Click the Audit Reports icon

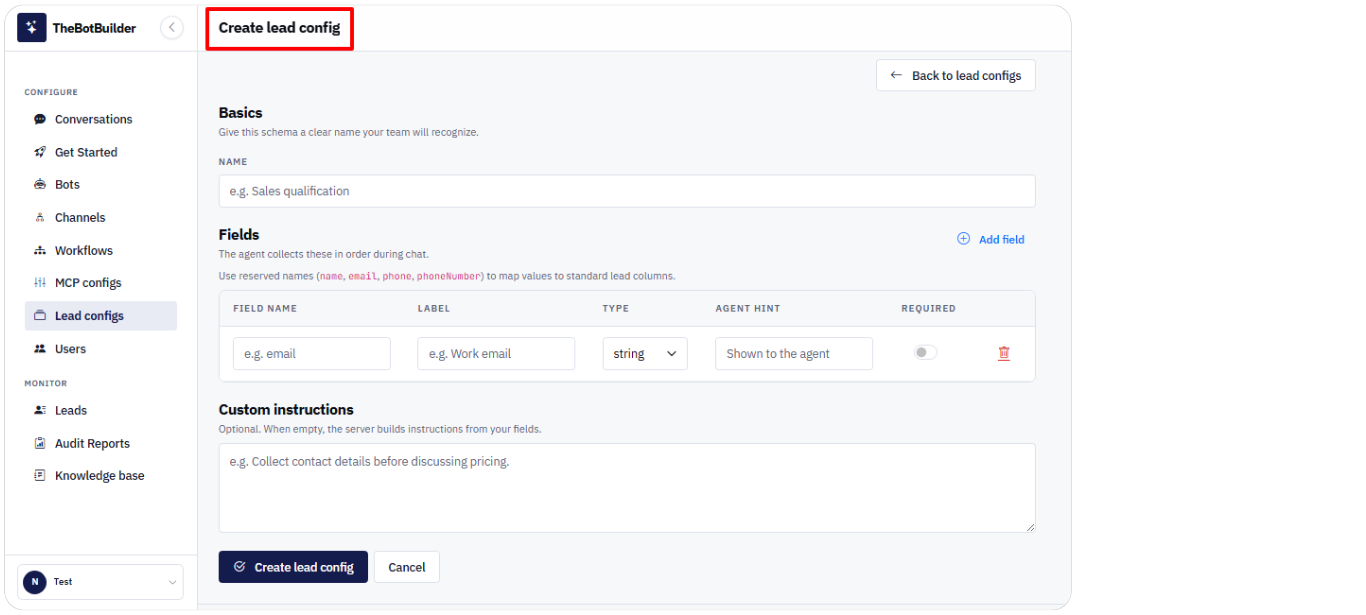click(40, 443)
